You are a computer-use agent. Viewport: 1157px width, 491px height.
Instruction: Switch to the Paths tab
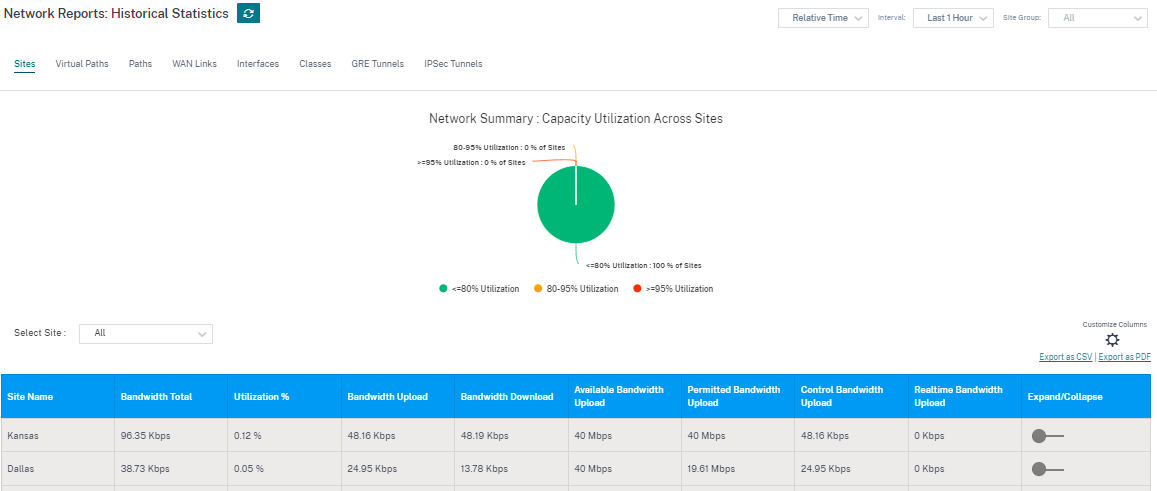[x=140, y=64]
